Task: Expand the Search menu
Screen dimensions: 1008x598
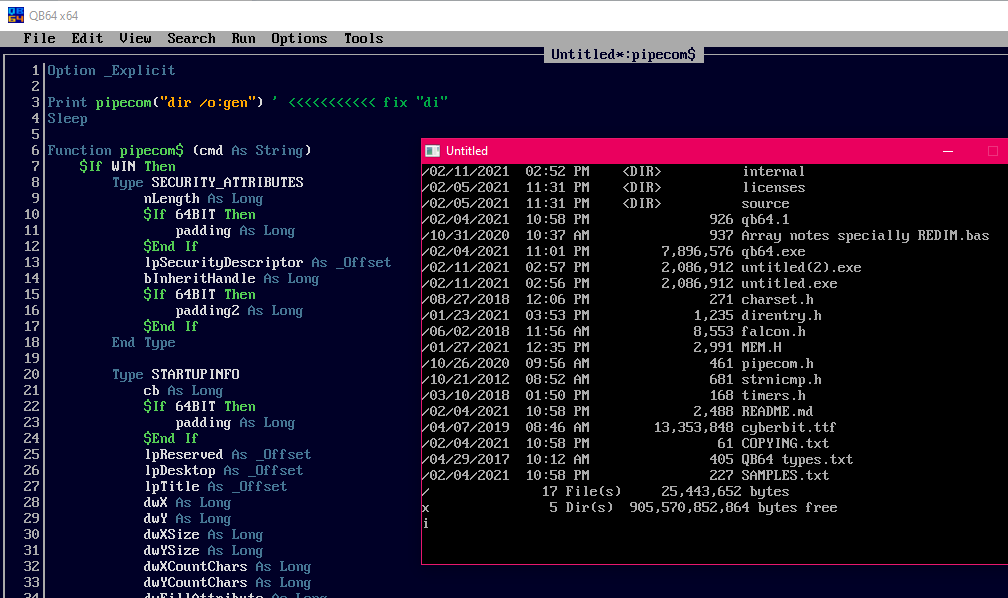Action: 191,38
